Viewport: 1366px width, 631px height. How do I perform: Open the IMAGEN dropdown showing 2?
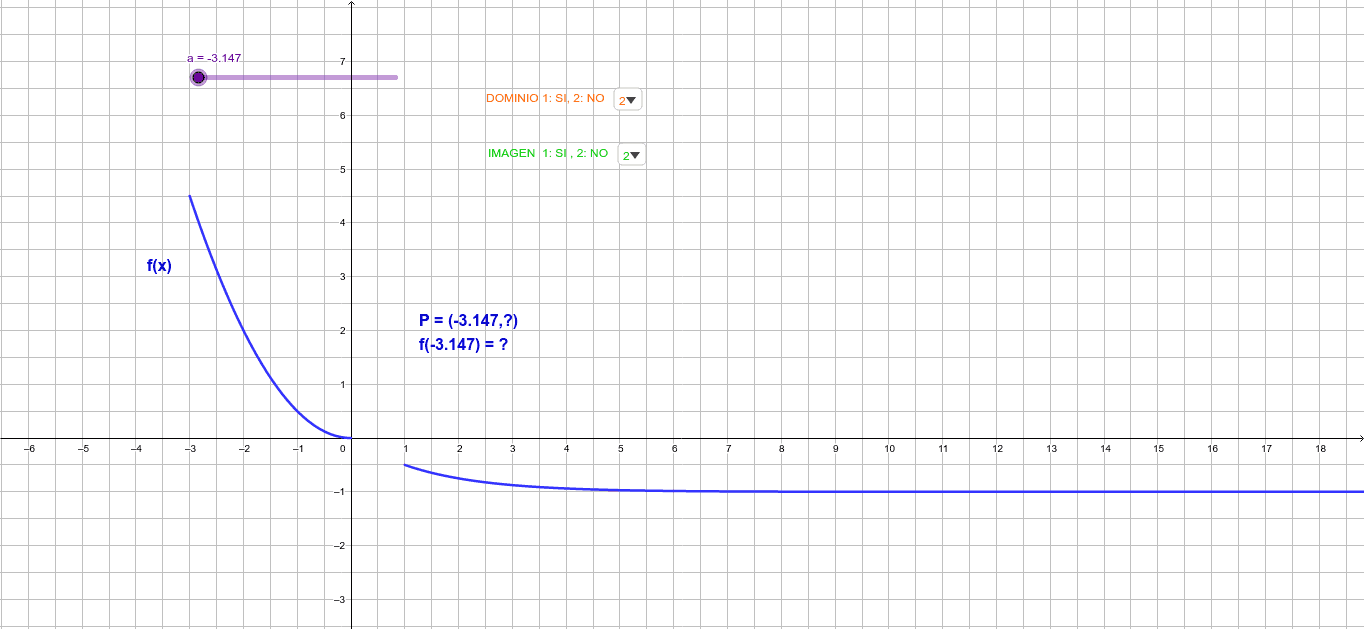(631, 155)
